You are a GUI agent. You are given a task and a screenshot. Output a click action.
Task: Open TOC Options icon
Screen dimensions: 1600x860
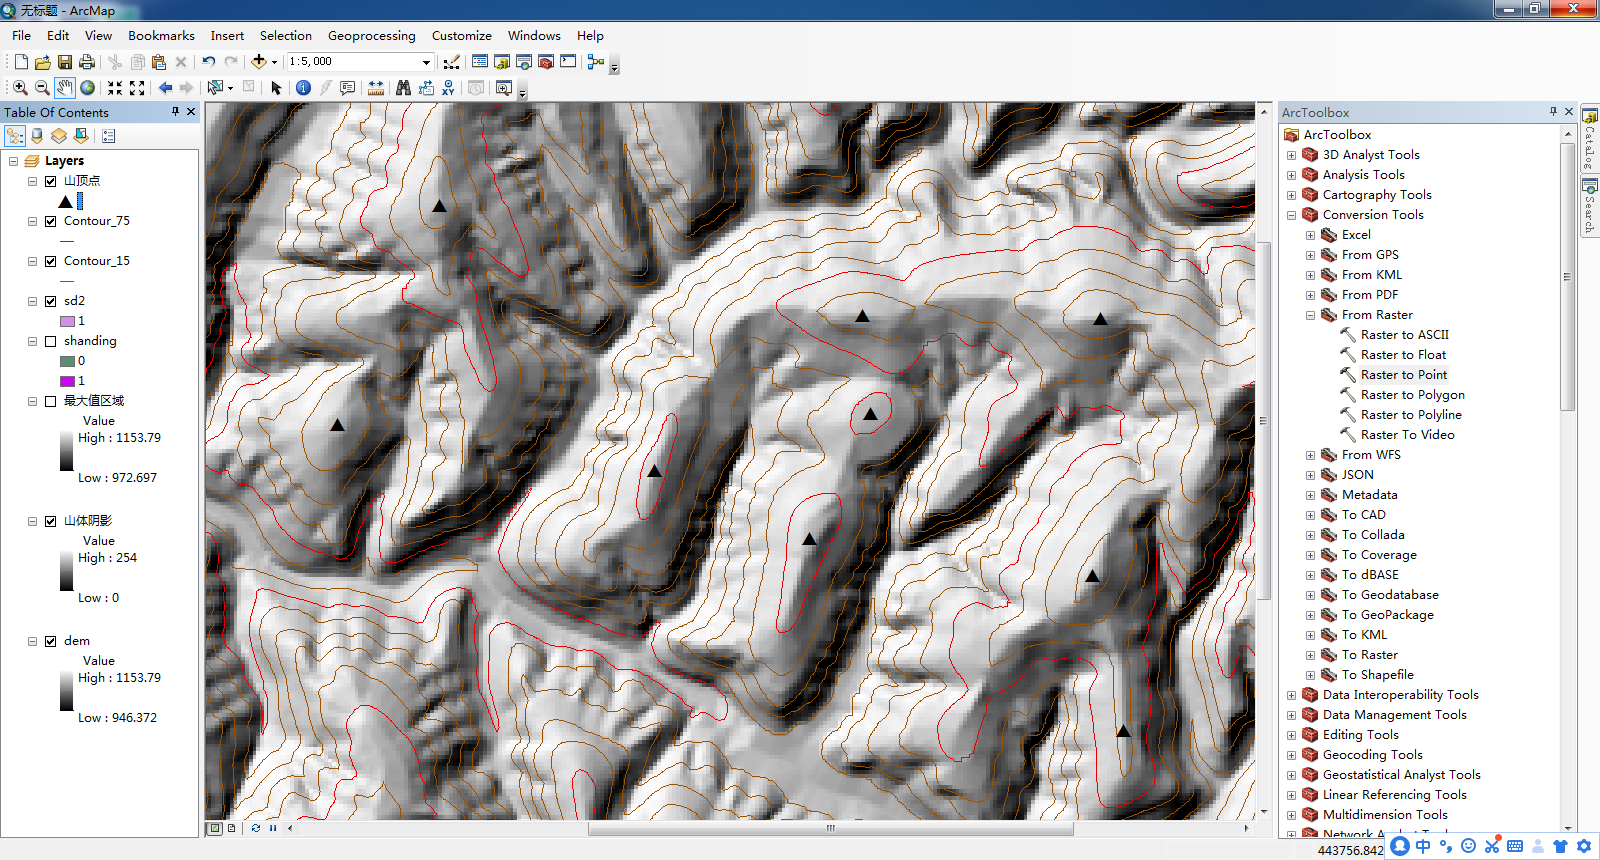coord(109,135)
